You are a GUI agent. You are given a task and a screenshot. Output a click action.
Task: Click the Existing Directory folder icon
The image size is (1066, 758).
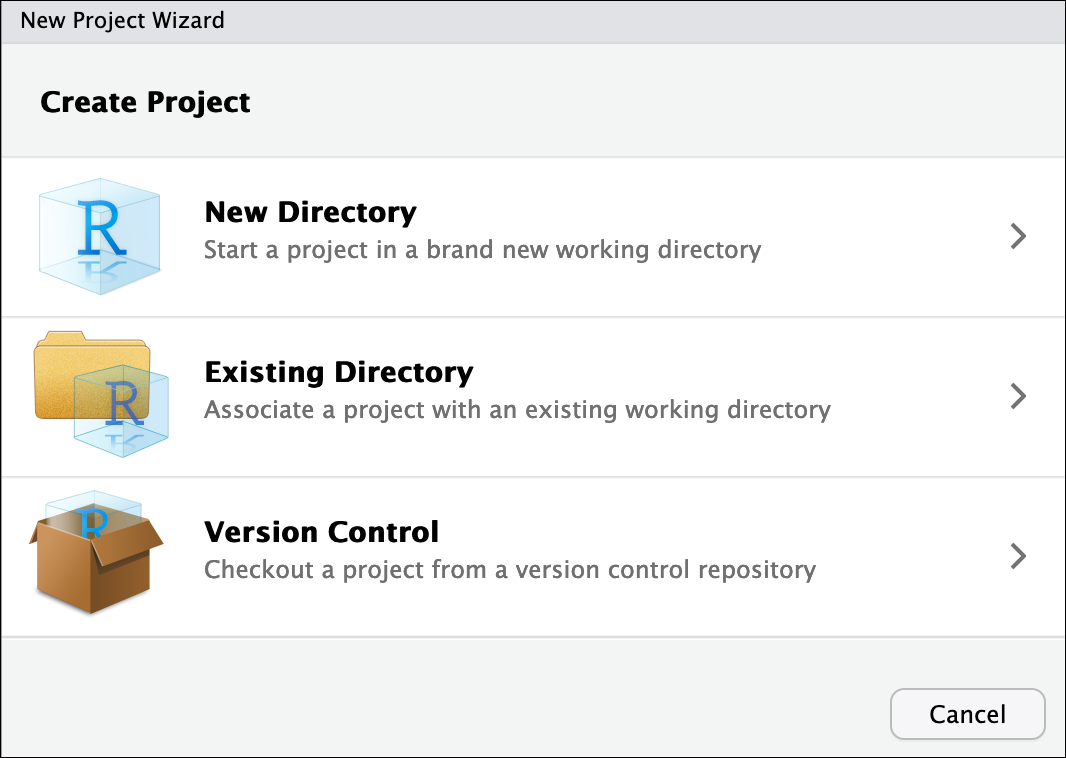90,374
